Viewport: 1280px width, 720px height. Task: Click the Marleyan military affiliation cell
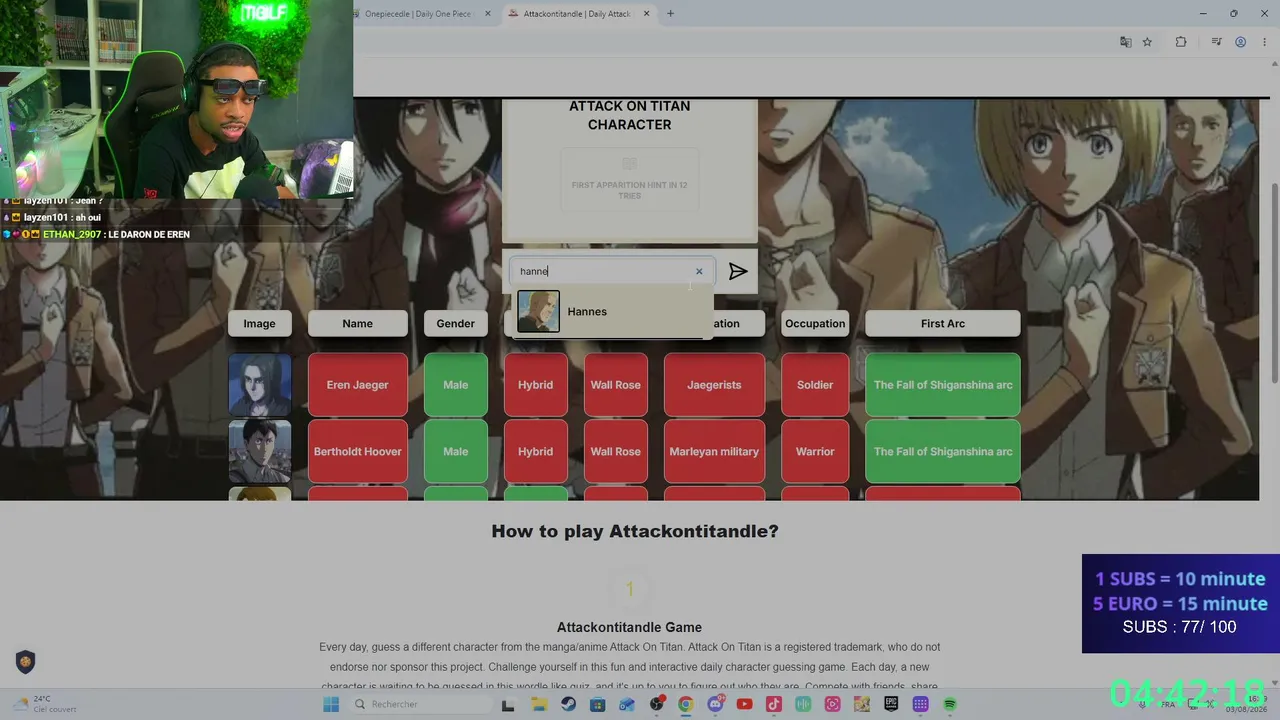(714, 451)
